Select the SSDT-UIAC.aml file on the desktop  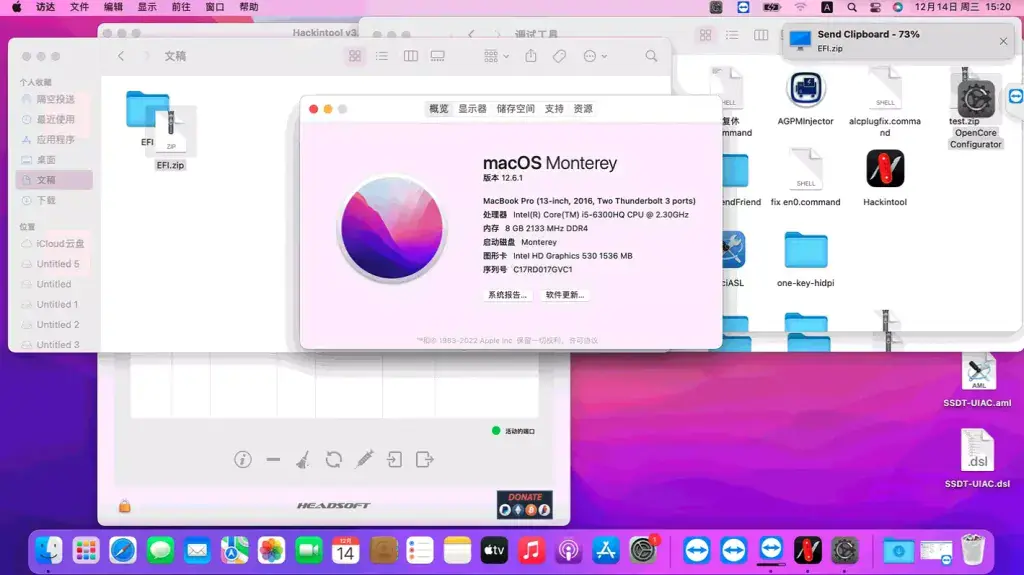point(978,371)
